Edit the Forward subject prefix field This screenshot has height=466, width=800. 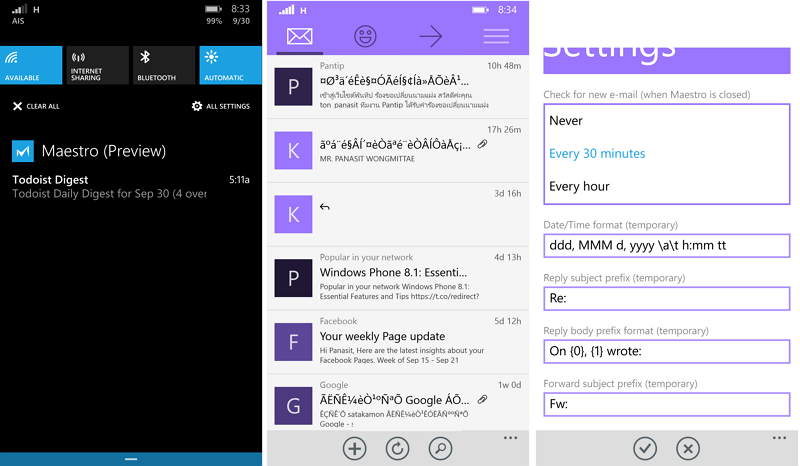tap(667, 404)
